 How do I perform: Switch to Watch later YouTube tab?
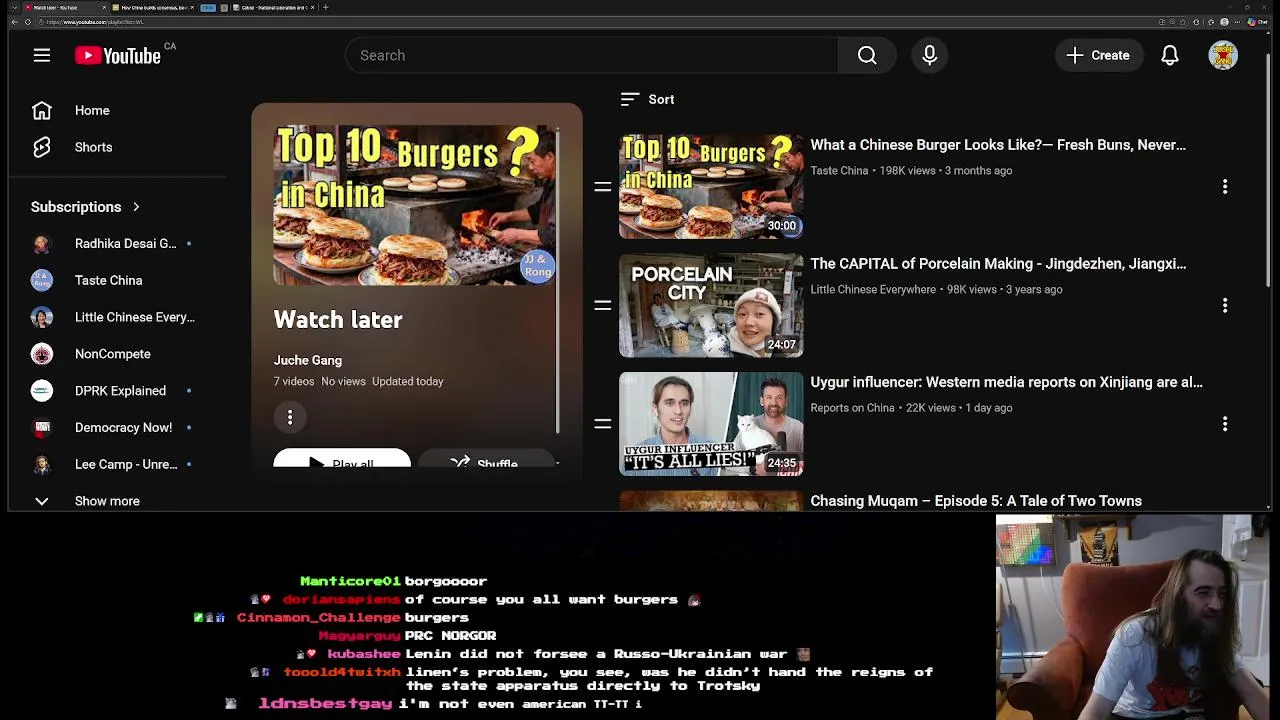[x=65, y=7]
